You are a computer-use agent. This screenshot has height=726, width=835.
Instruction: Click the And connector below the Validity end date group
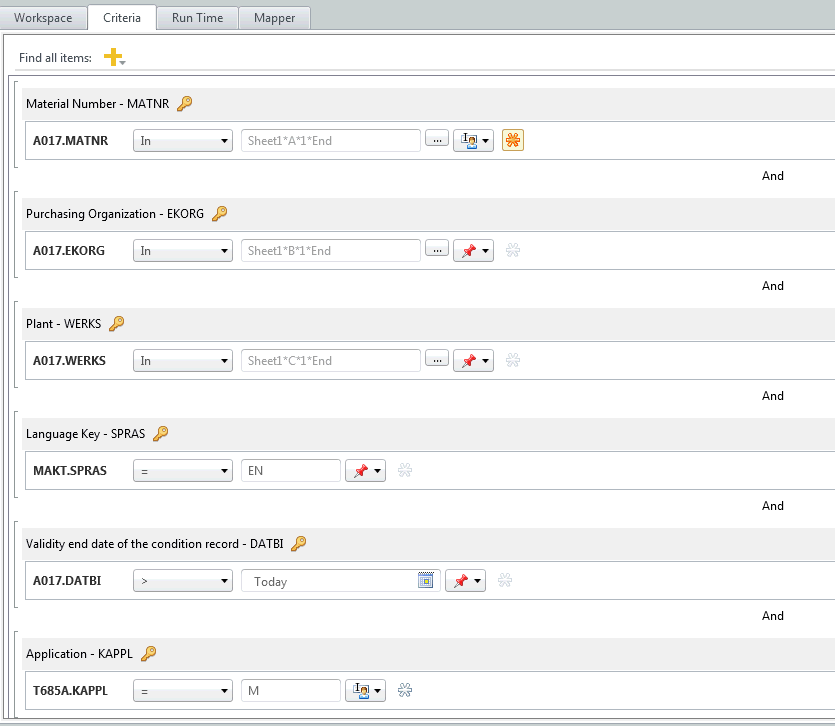tap(773, 616)
